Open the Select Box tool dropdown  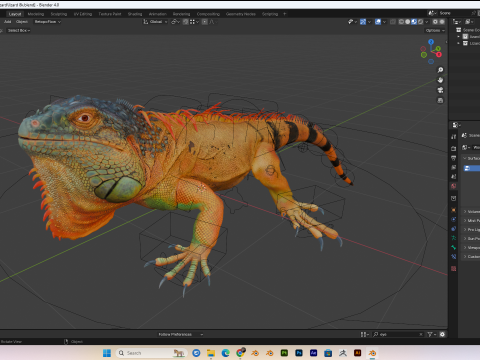(19, 30)
